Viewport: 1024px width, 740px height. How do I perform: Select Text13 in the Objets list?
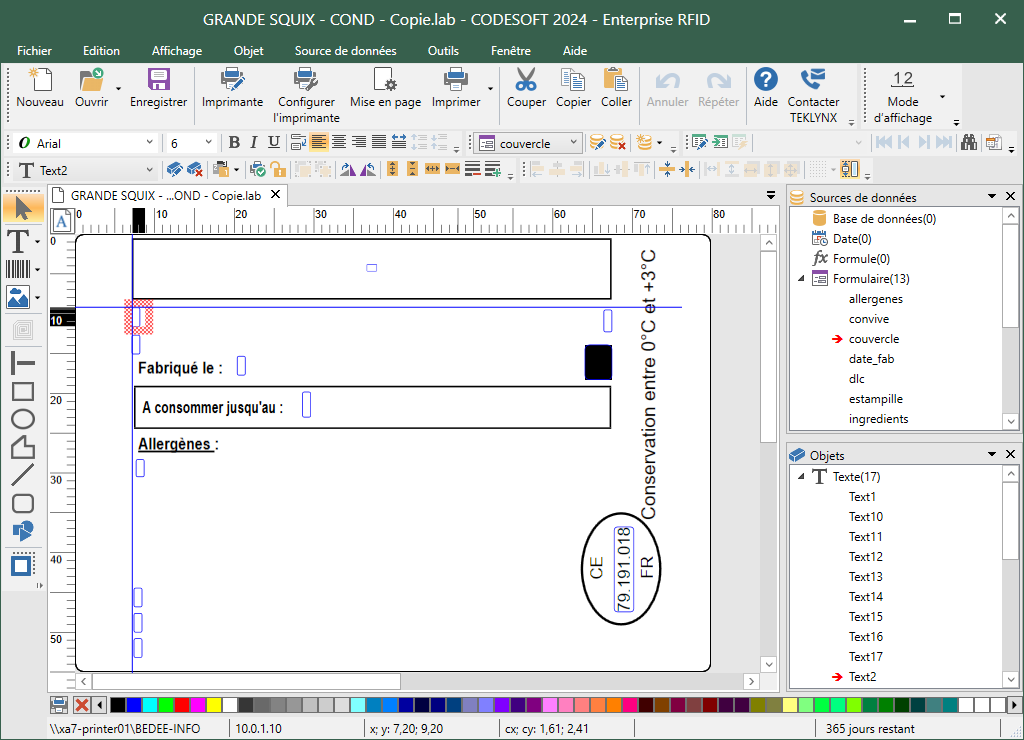[x=865, y=577]
